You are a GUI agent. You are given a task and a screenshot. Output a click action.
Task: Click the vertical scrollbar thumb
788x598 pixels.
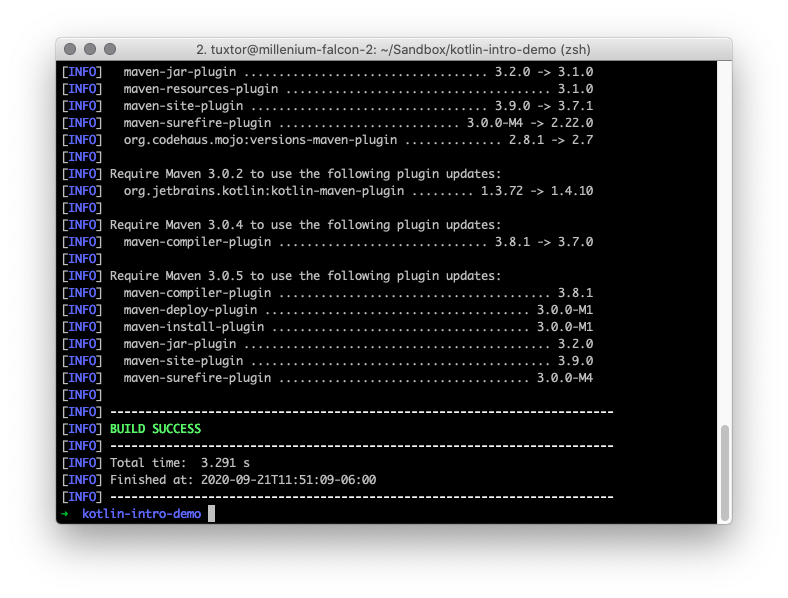point(725,471)
